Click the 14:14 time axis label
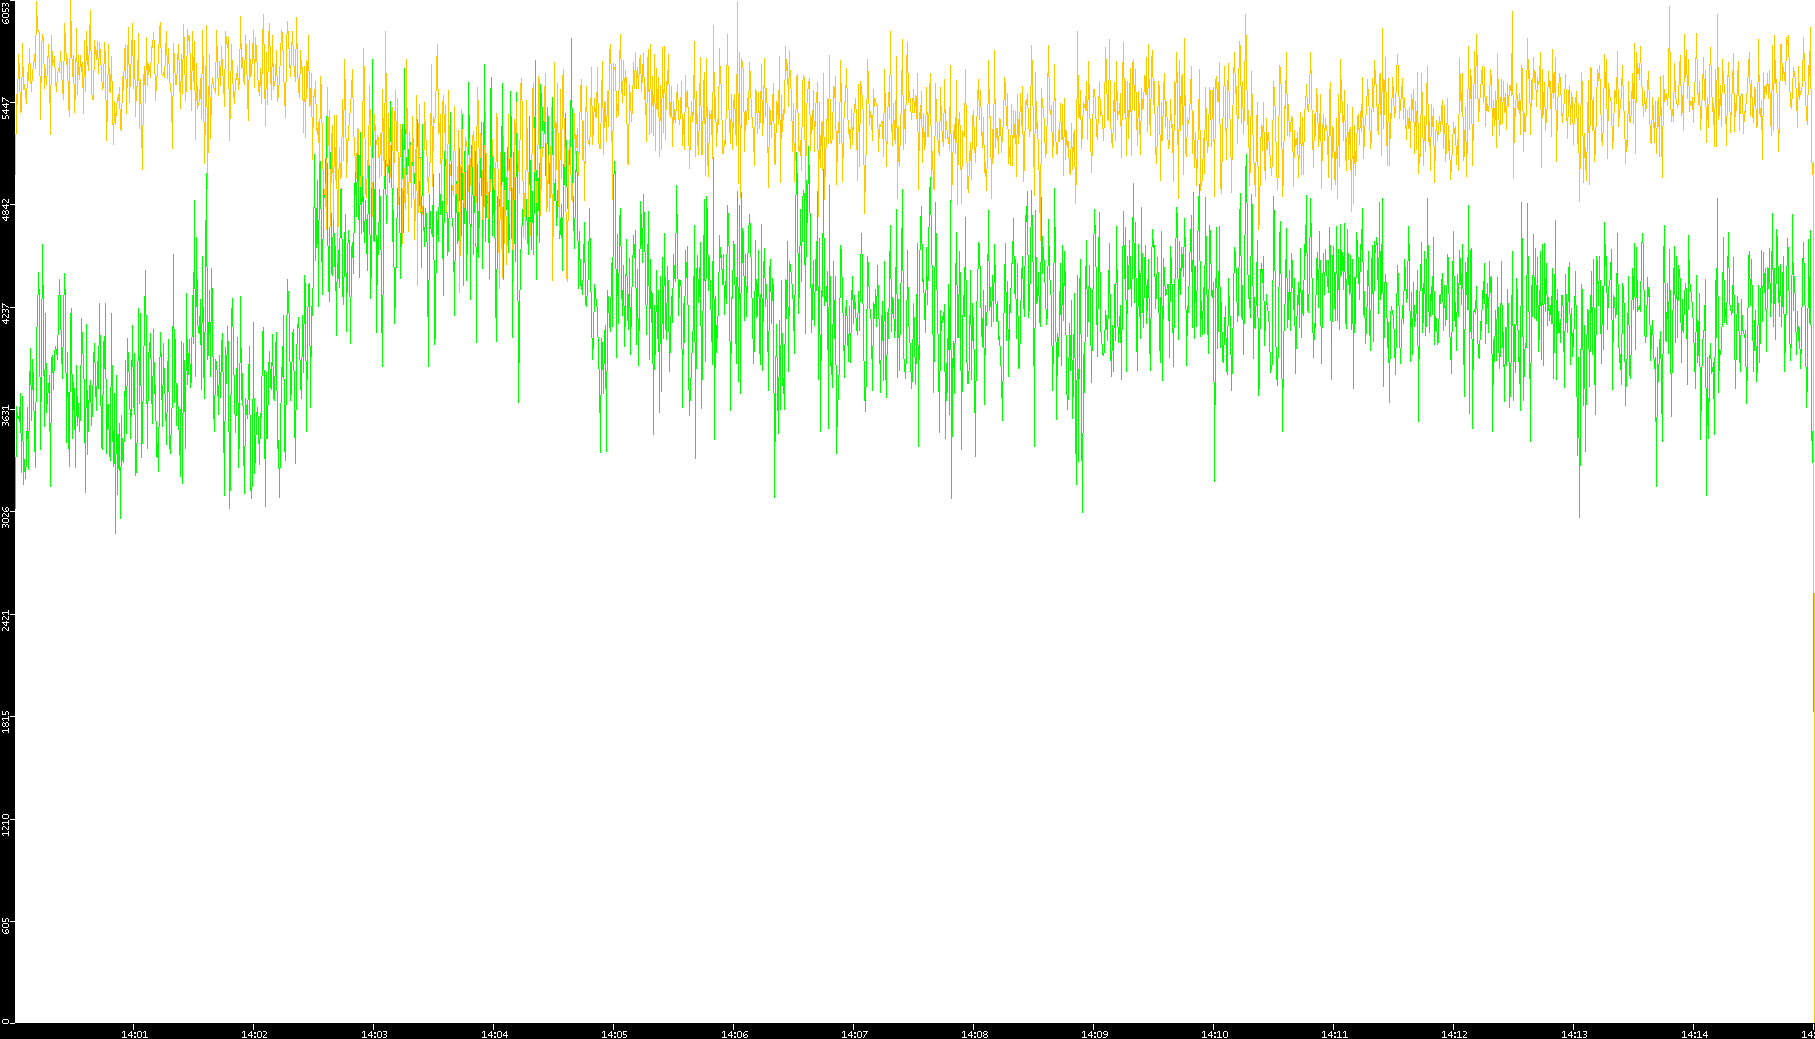Viewport: 1815px width, 1039px height. tap(1694, 1034)
